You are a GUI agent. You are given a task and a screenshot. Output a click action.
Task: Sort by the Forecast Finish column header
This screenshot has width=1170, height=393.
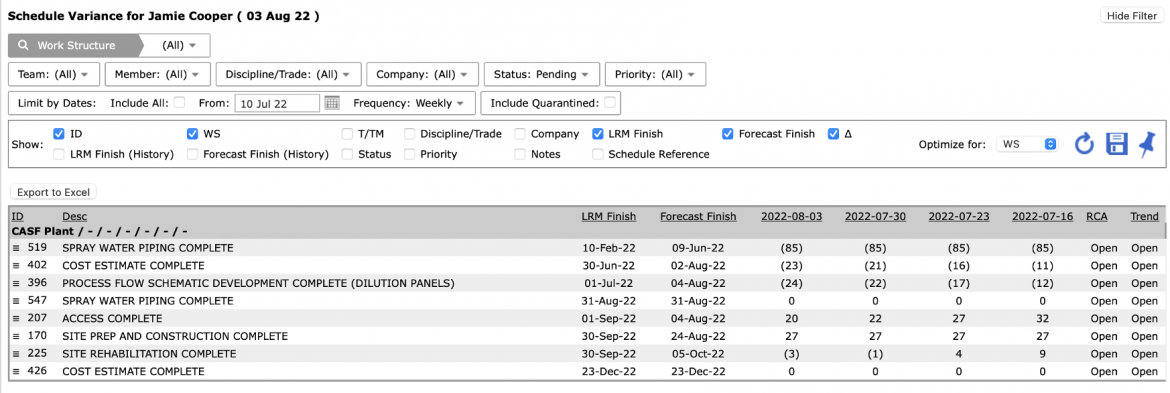698,216
